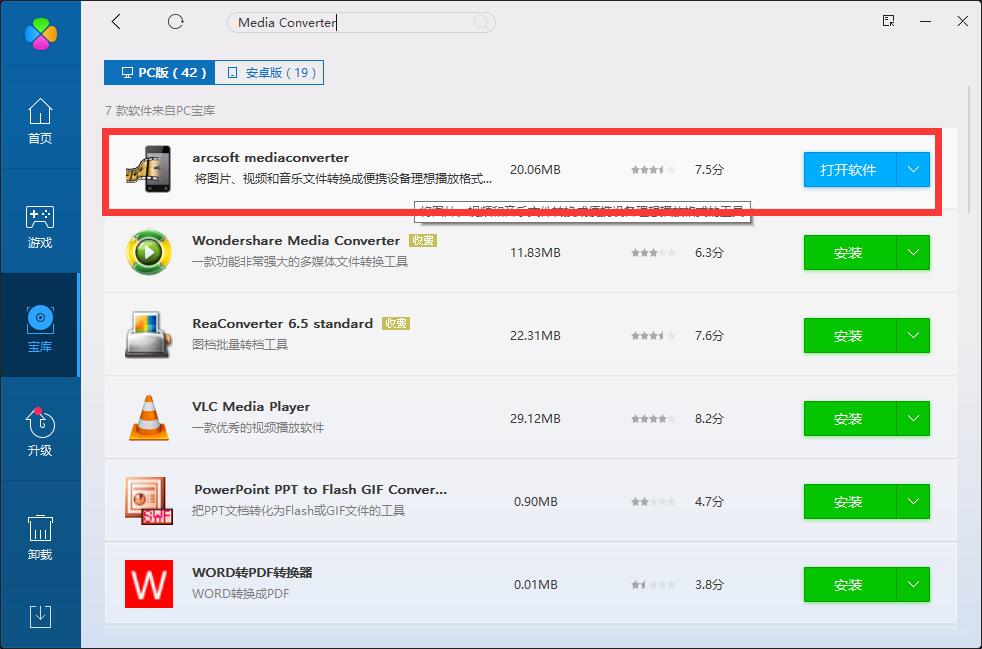Click the 收费 badge on Wondershare Media Converter
Viewport: 982px width, 649px height.
[423, 241]
